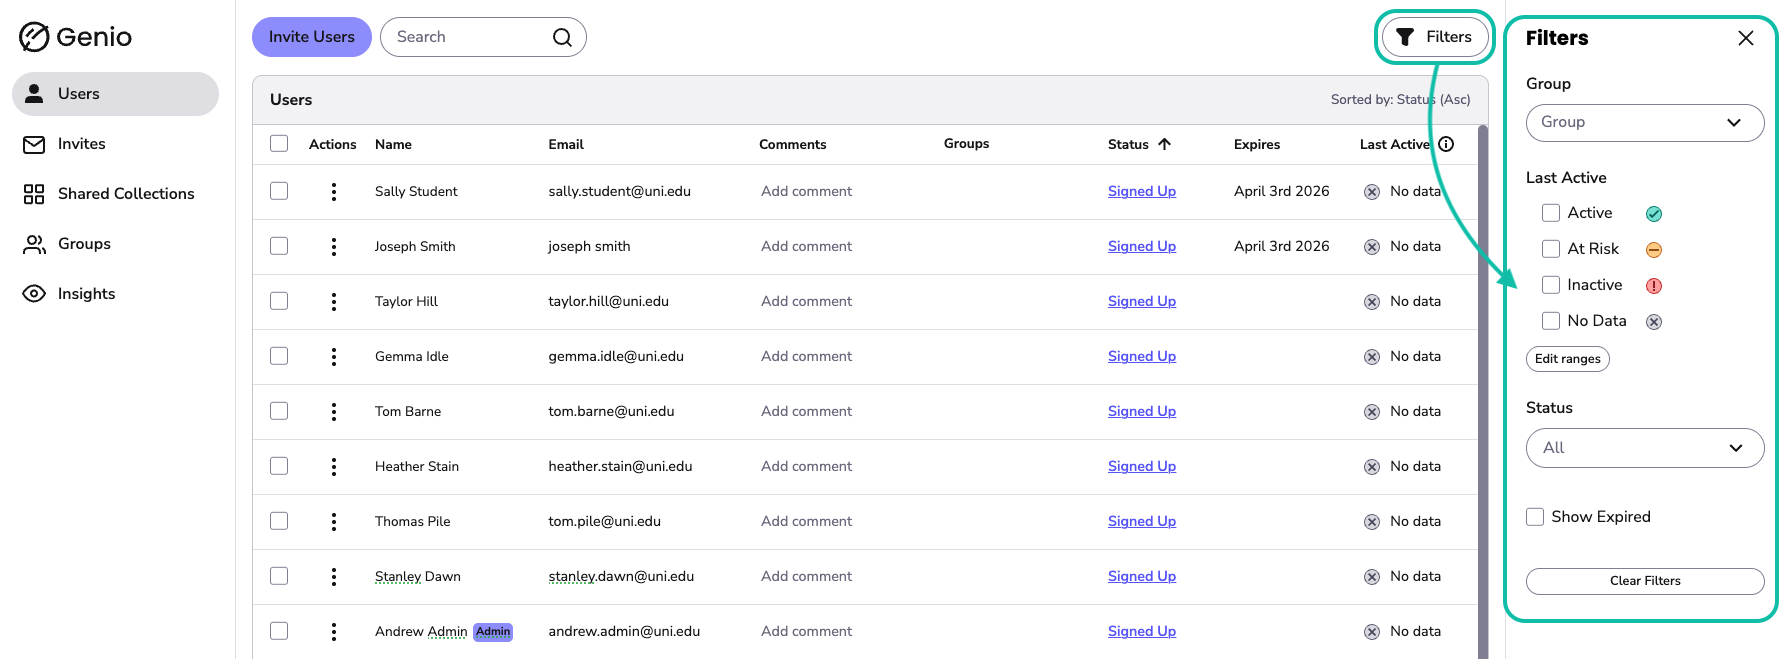The image size is (1783, 659).
Task: Click email gemma.idle@uni.edu
Action: coord(616,357)
